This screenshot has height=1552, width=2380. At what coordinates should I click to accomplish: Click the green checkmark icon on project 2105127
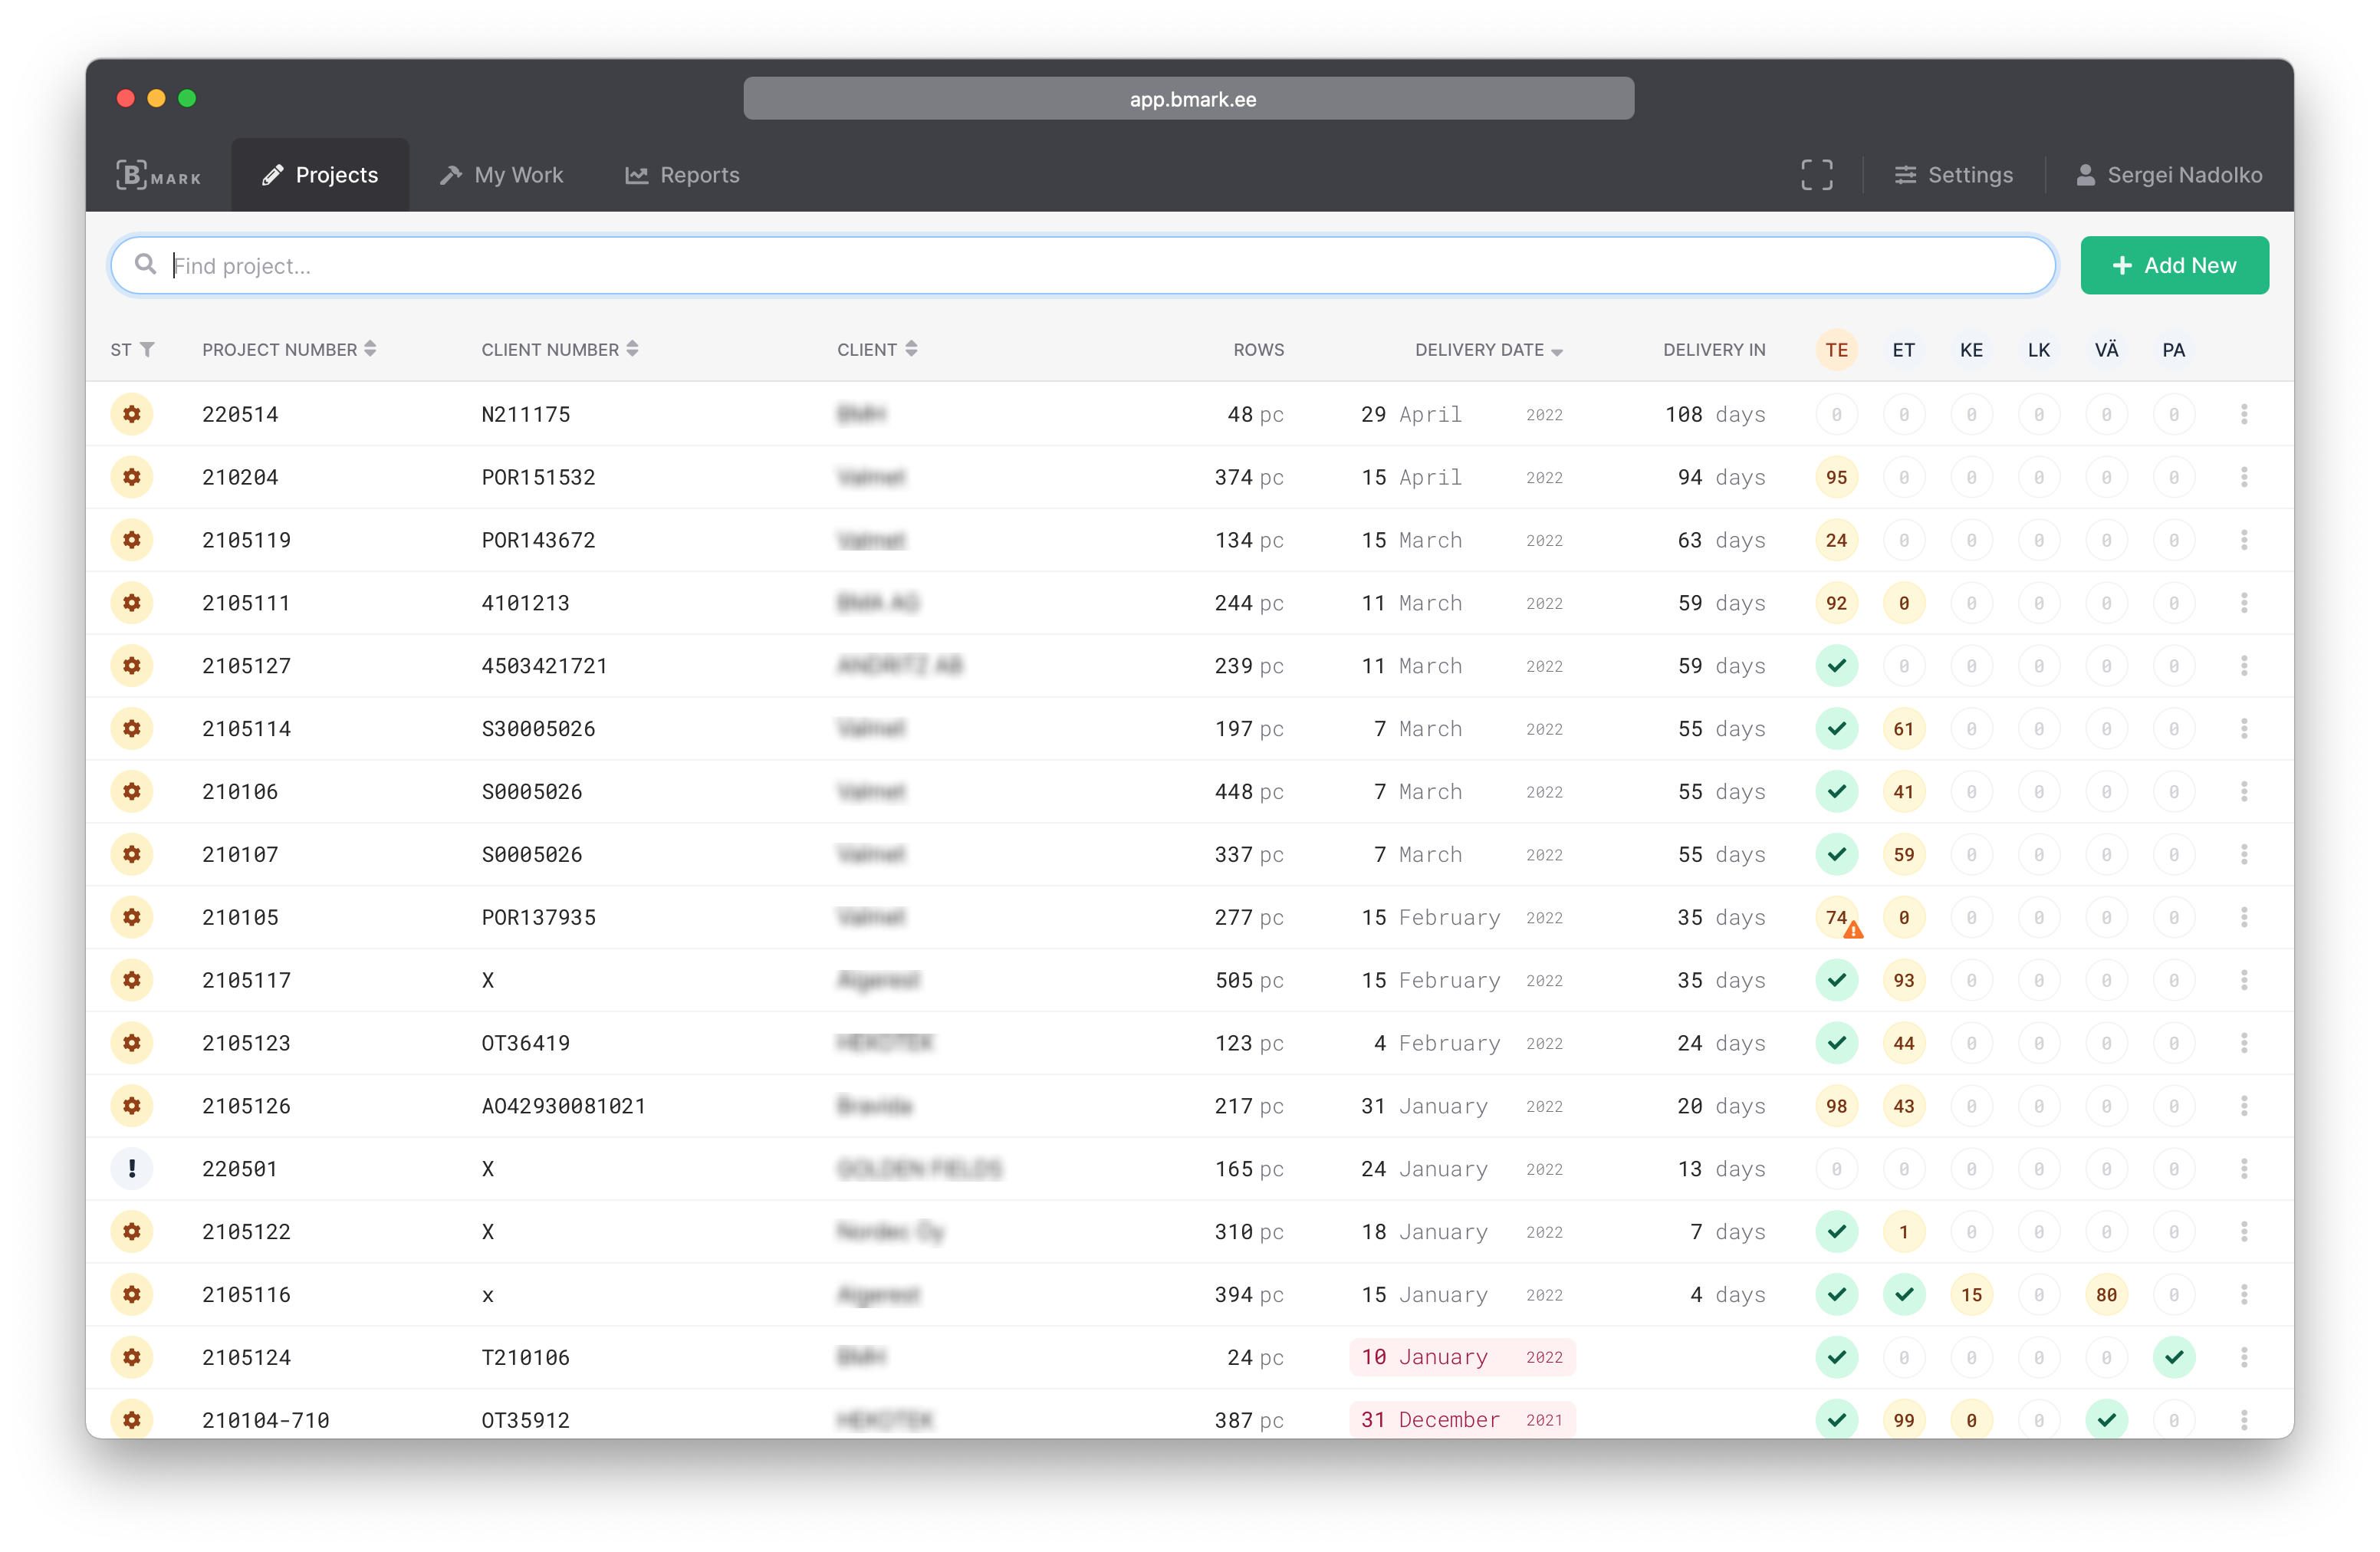point(1833,666)
